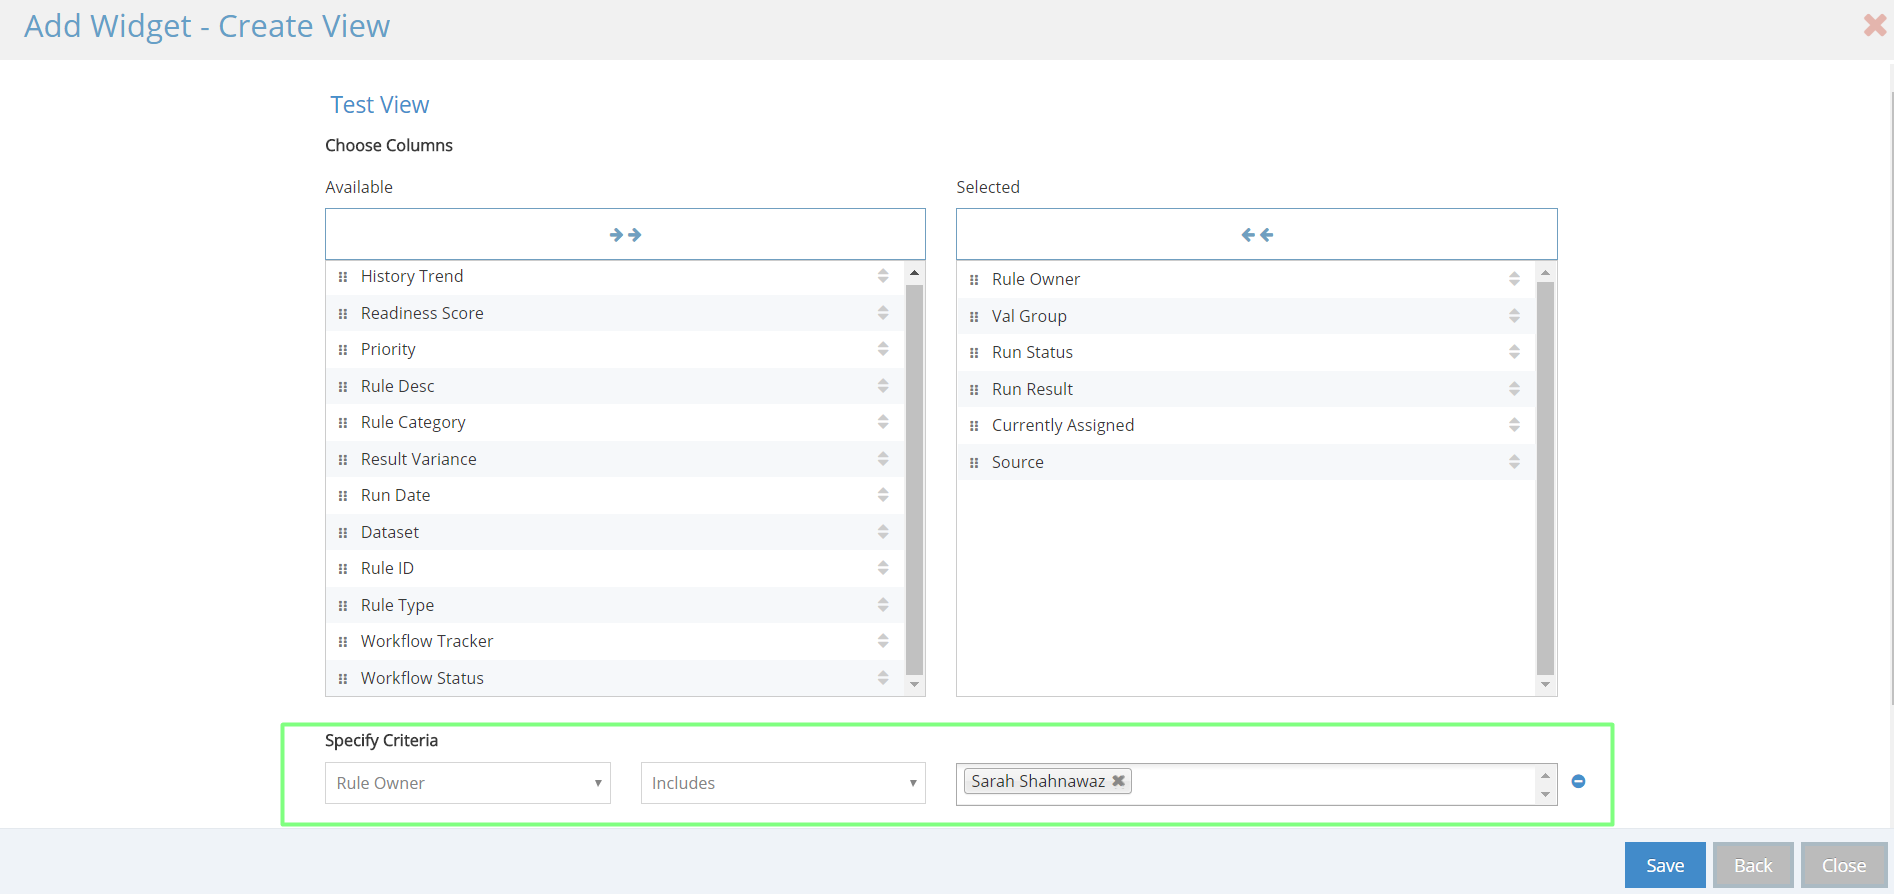The width and height of the screenshot is (1894, 894).
Task: Click reorder arrows on Priority row
Action: (883, 349)
